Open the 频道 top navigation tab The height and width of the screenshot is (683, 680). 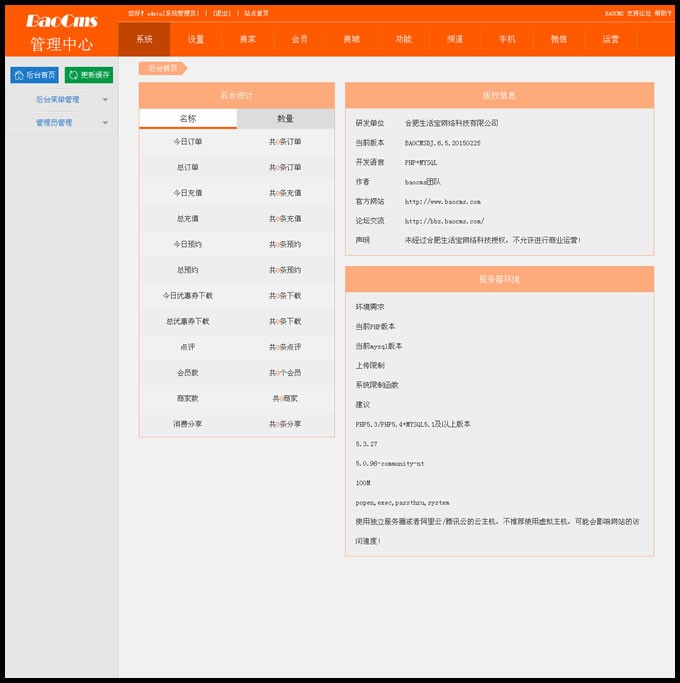[x=455, y=39]
